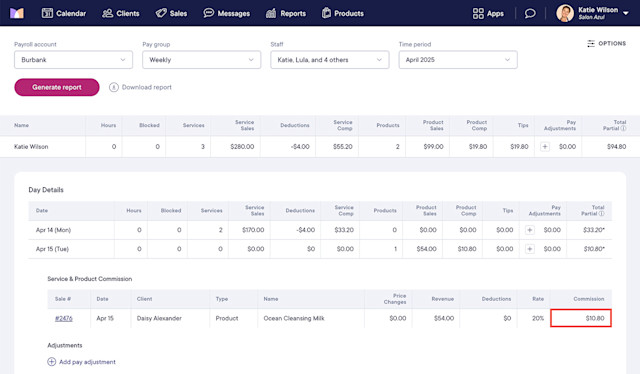
Task: Open the Pay group Weekly dropdown
Action: pyautogui.click(x=202, y=60)
